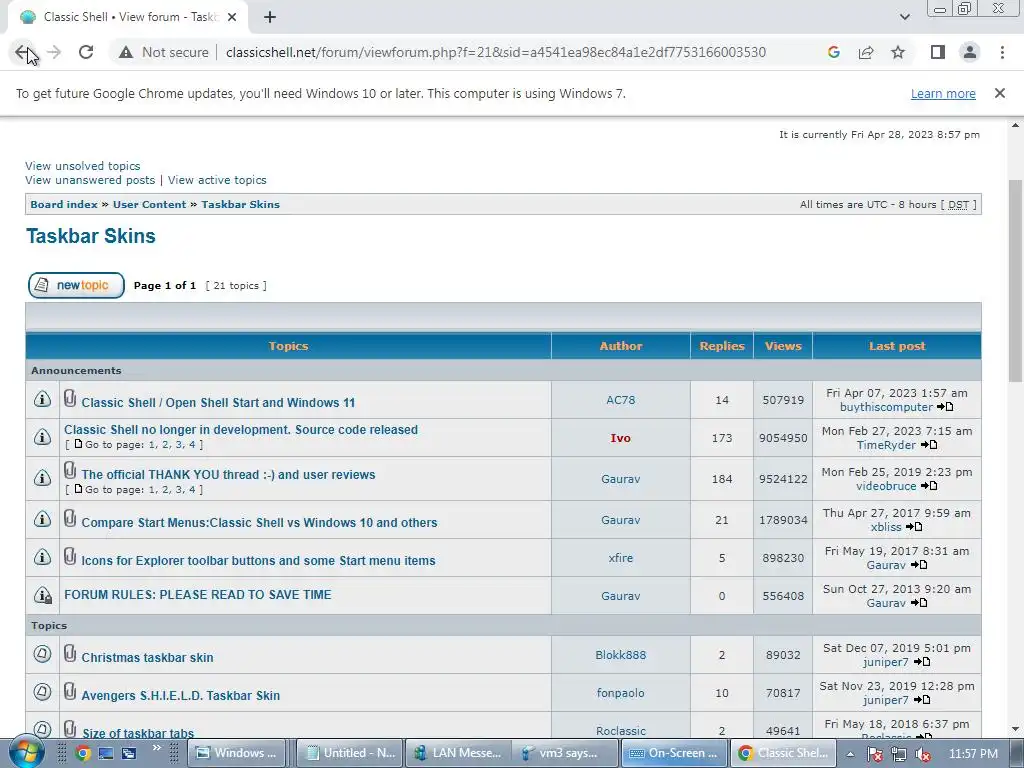View author Blokk888 profile
Viewport: 1024px width, 768px height.
coord(620,655)
